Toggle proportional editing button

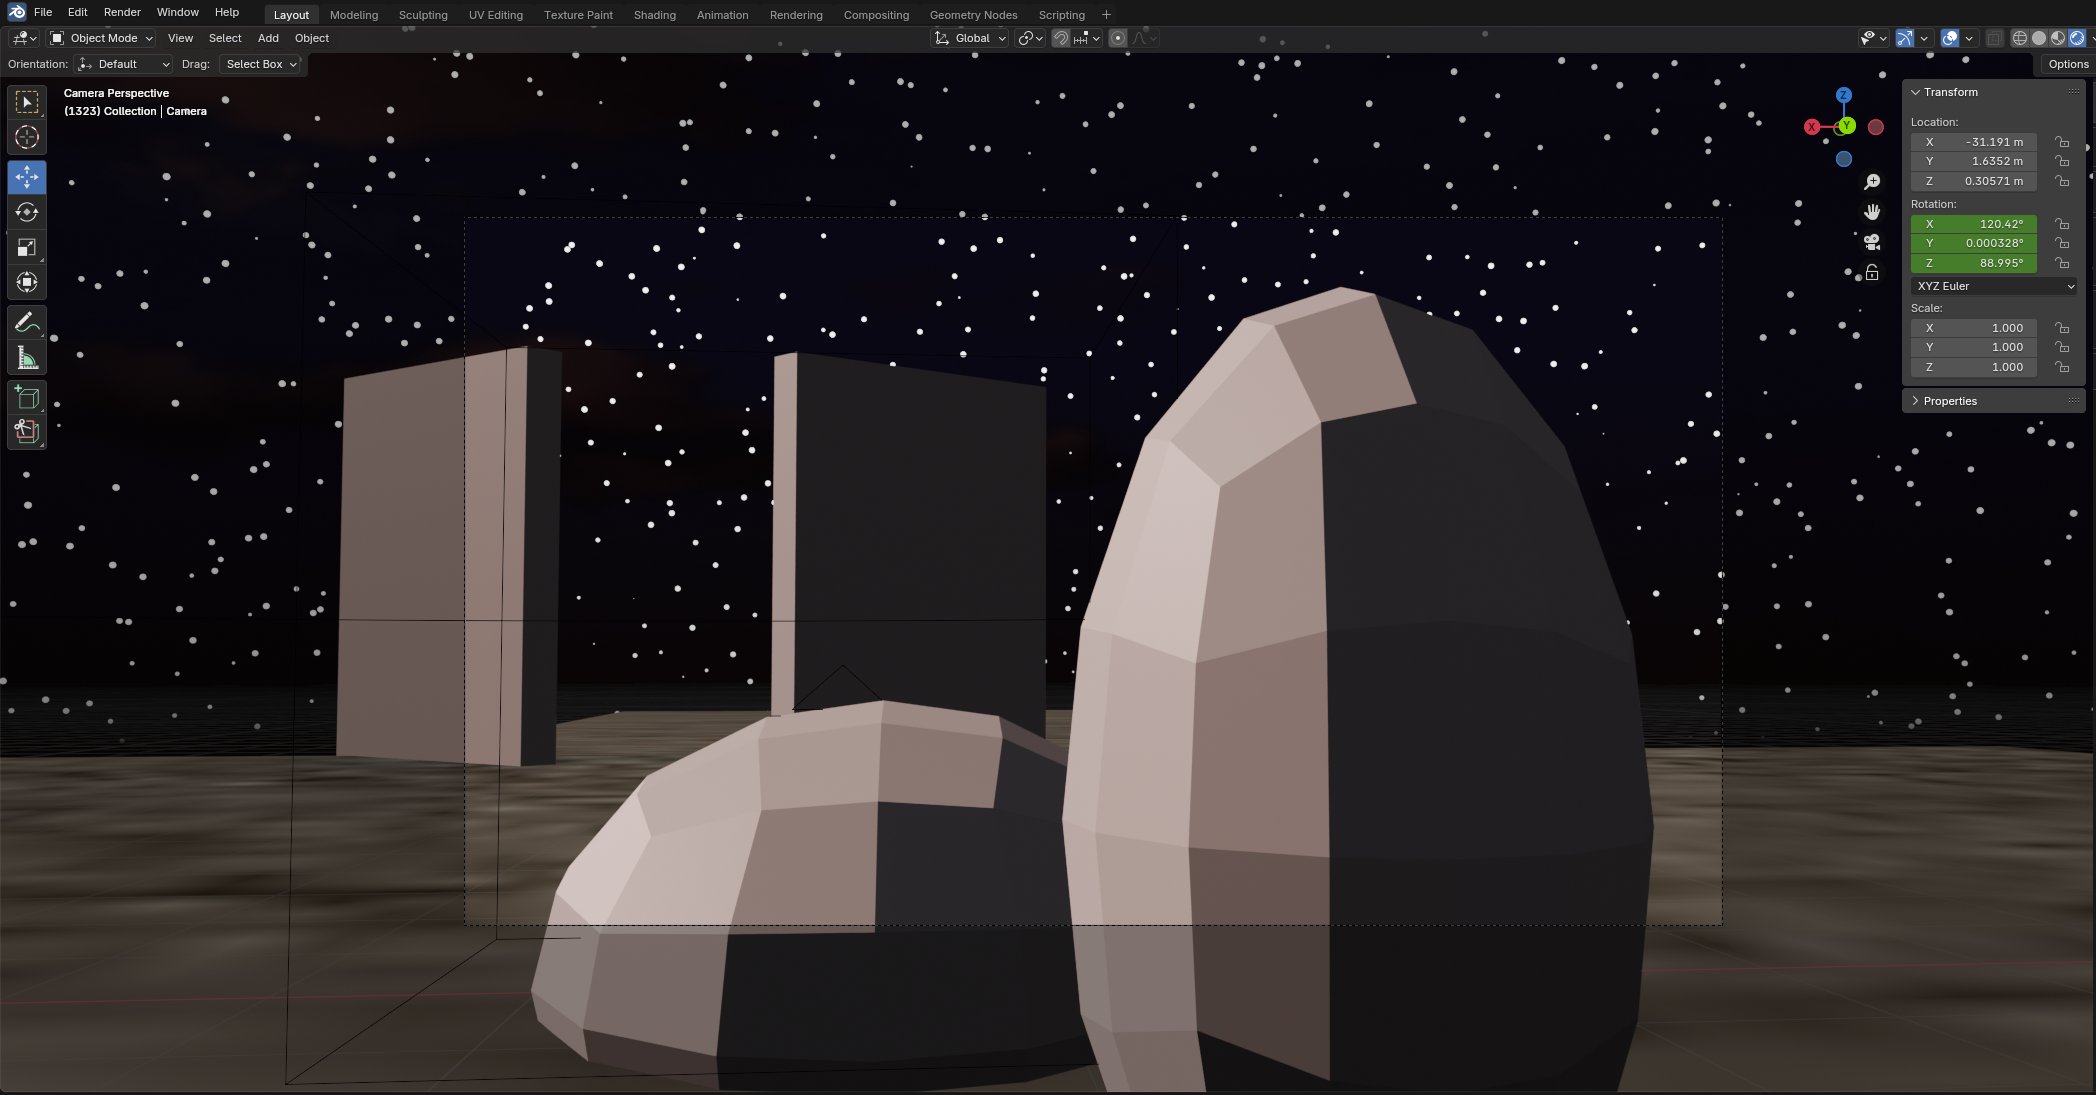click(1118, 38)
